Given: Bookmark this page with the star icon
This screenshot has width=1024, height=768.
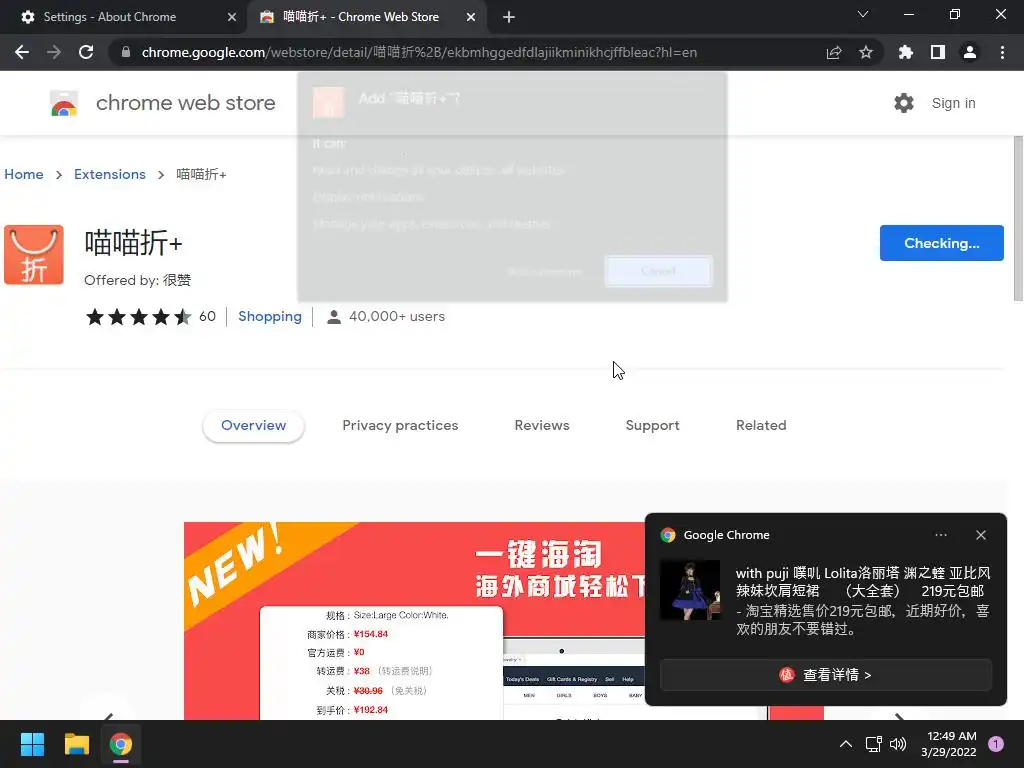Looking at the screenshot, I should [x=866, y=52].
